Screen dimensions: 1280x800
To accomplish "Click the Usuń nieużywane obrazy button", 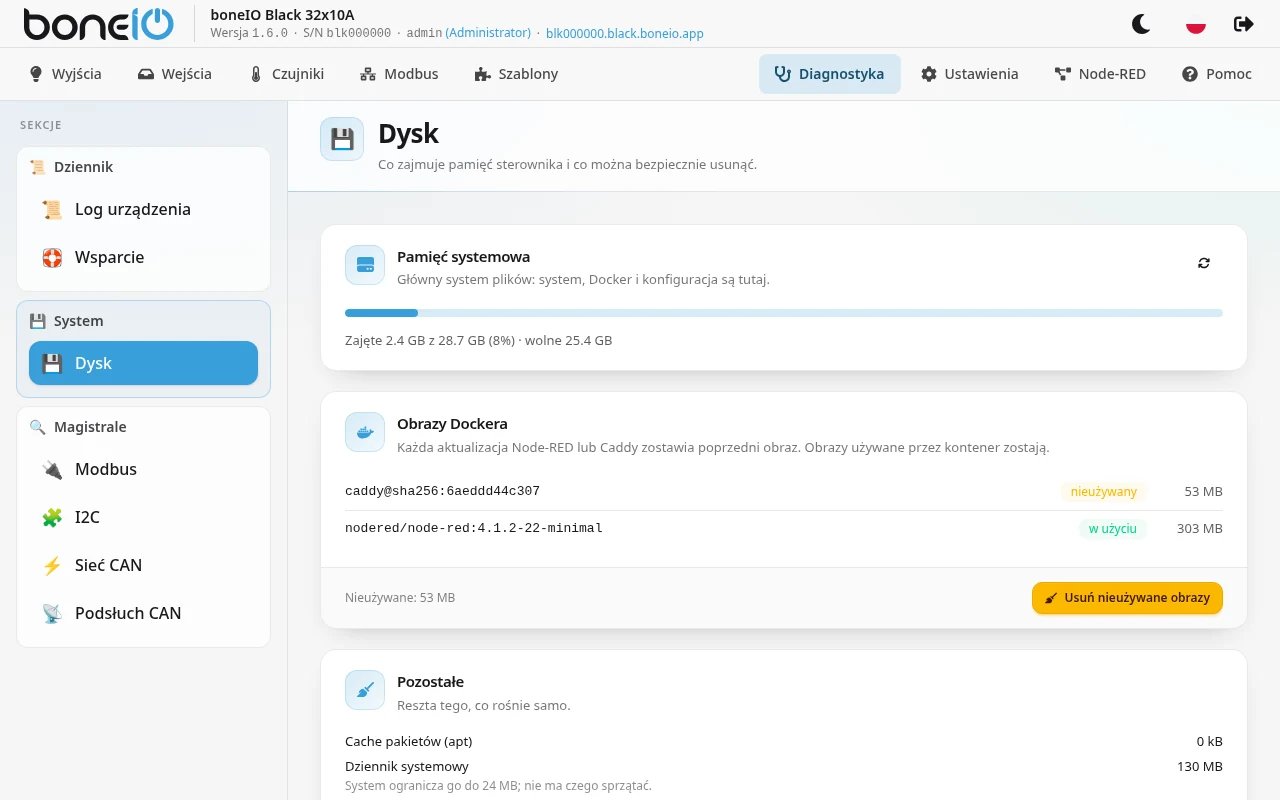I will click(1127, 598).
